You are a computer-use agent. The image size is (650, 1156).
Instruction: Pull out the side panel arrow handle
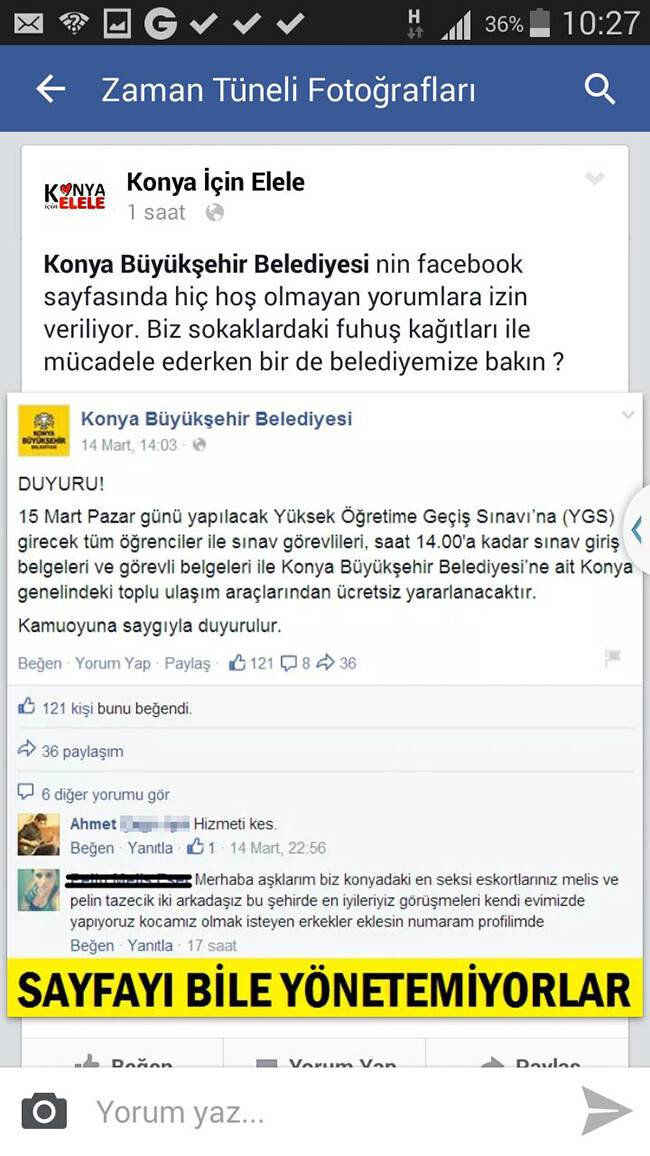coord(637,529)
